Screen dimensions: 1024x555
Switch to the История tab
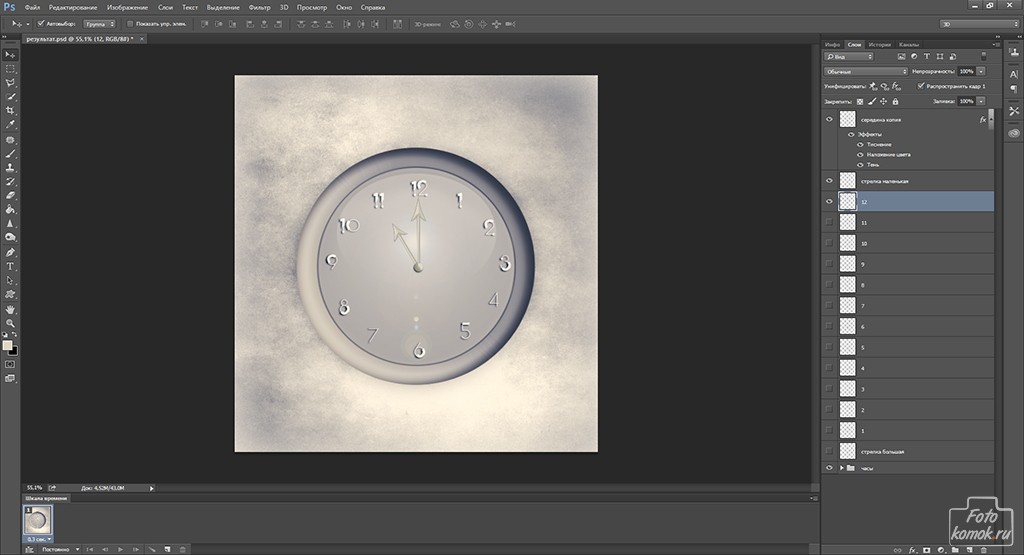879,45
